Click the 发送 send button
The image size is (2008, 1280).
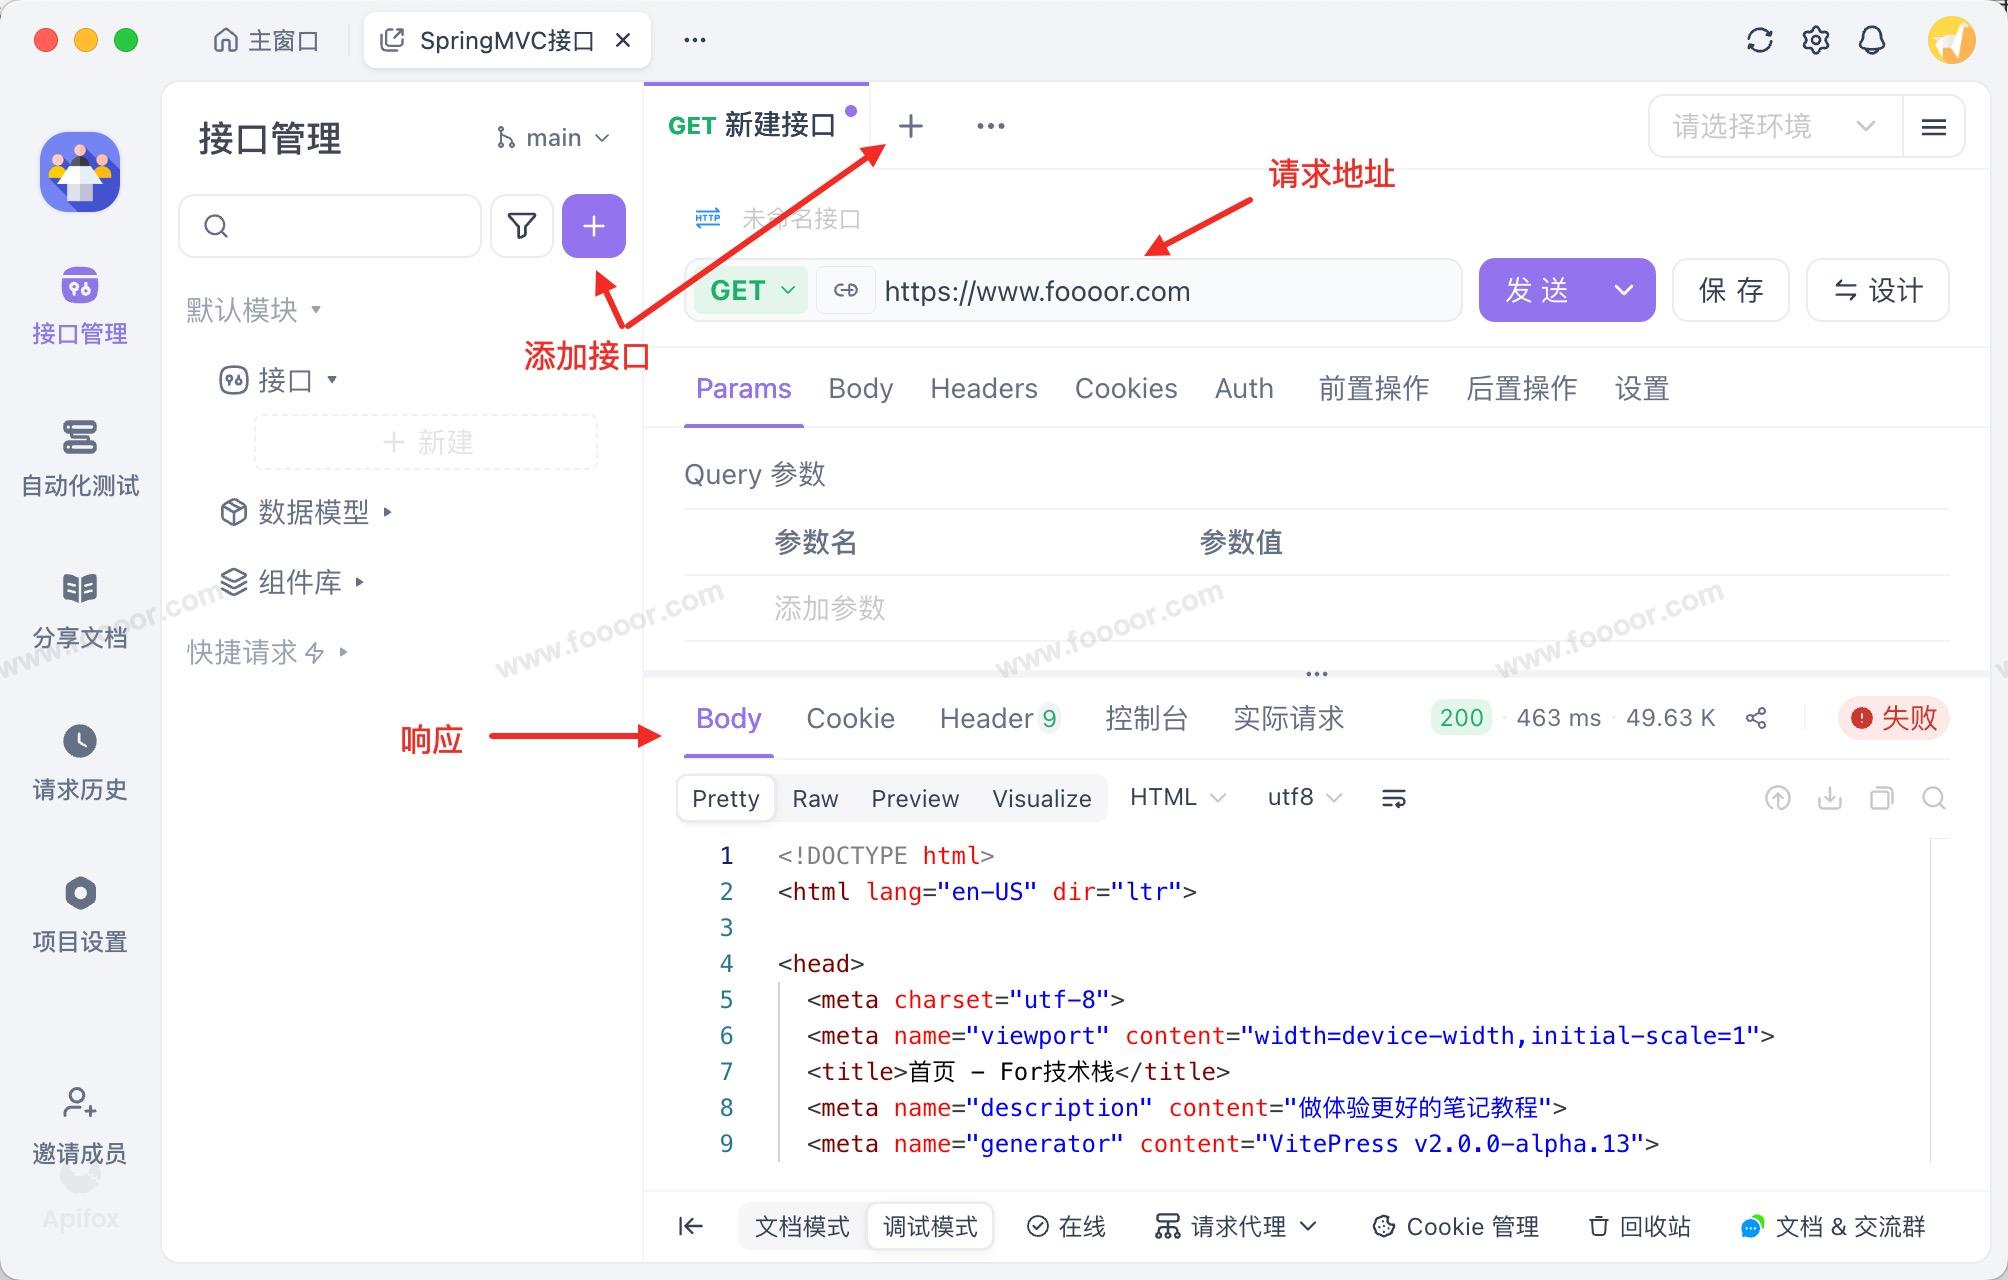(x=1537, y=291)
